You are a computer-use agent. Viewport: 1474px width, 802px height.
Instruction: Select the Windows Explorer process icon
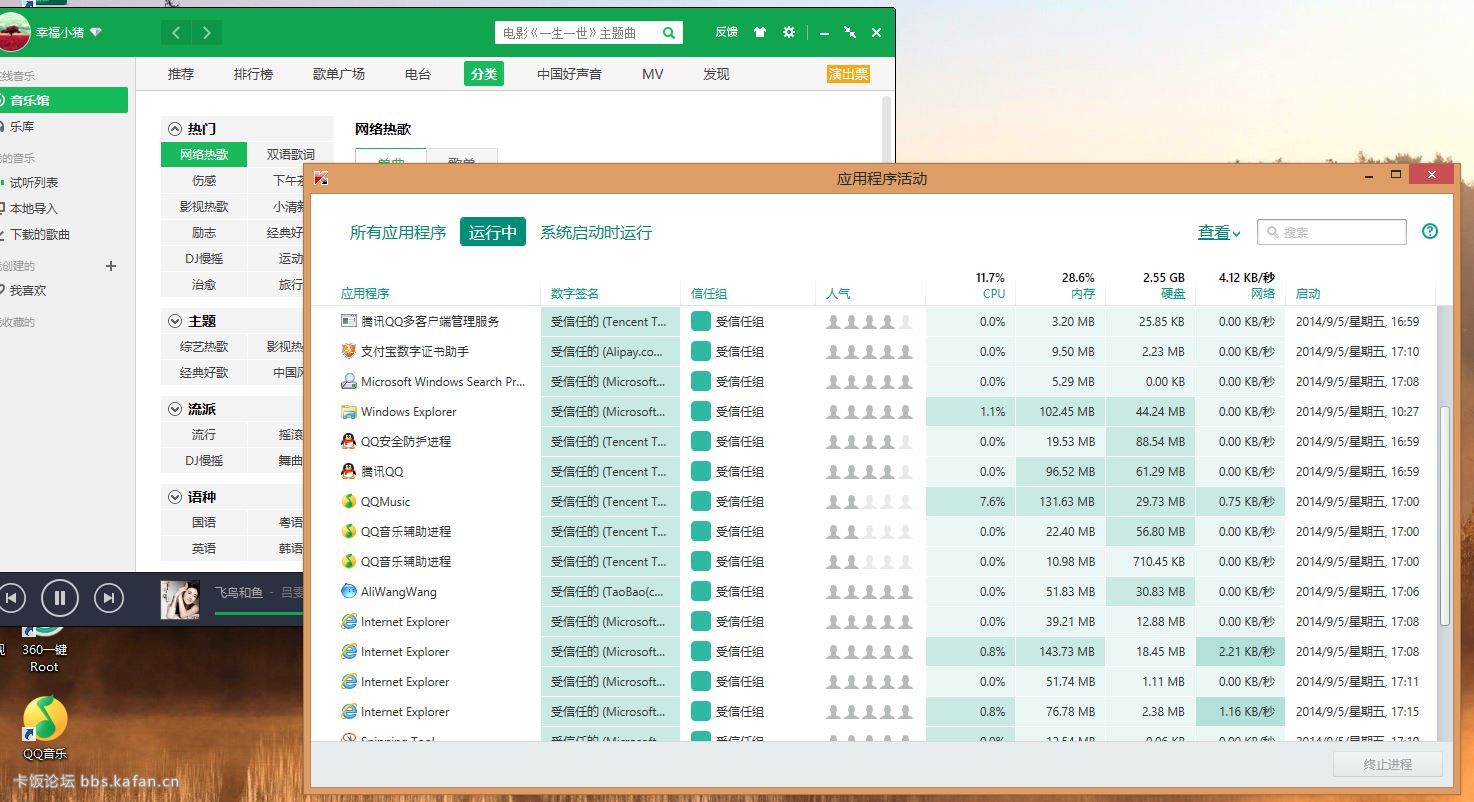pos(349,411)
